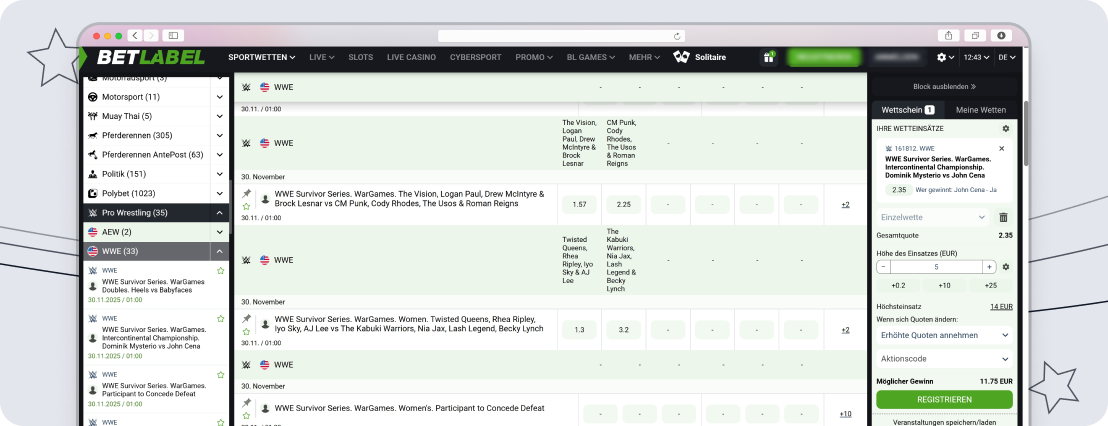Expand the Einzelwette bet type dropdown

933,217
